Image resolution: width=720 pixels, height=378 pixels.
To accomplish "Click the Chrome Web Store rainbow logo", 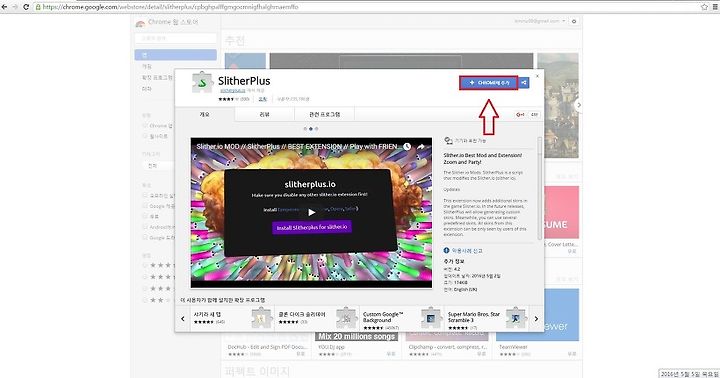I will click(140, 23).
